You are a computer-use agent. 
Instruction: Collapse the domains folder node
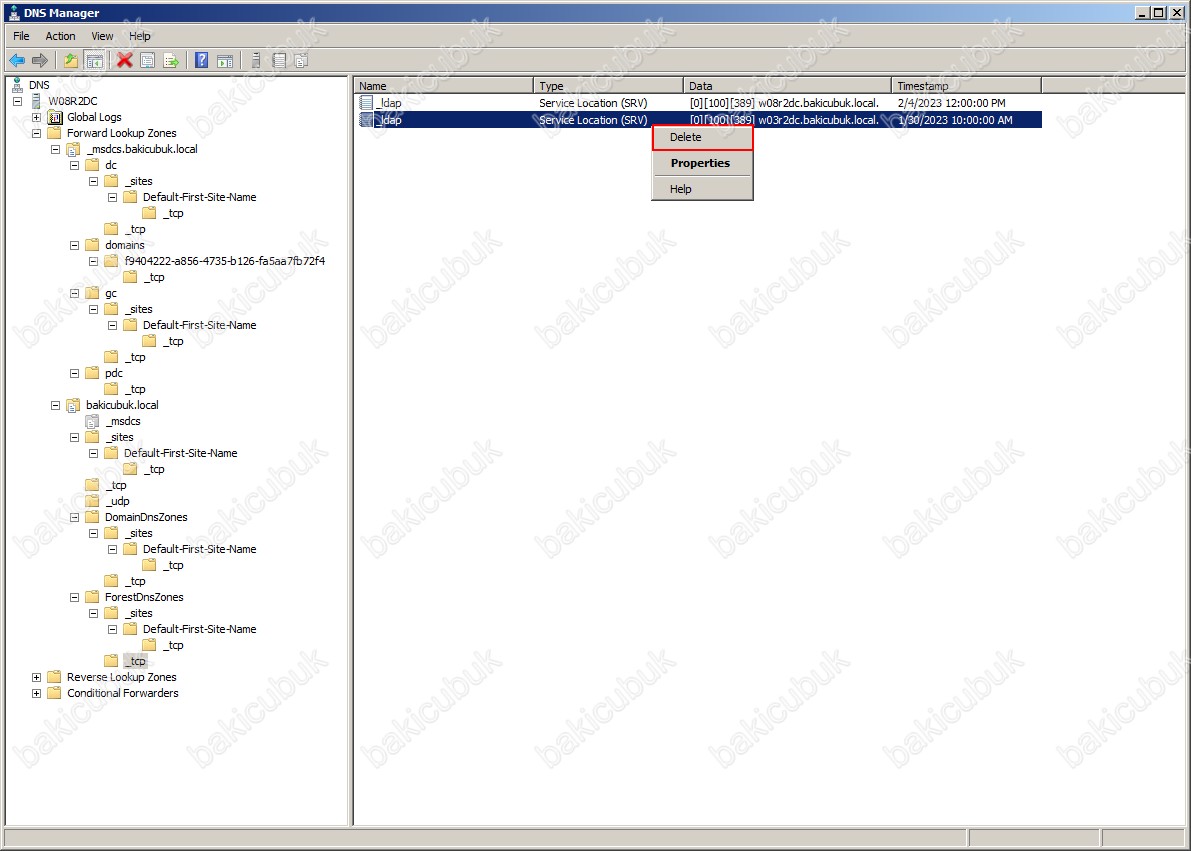coord(74,245)
